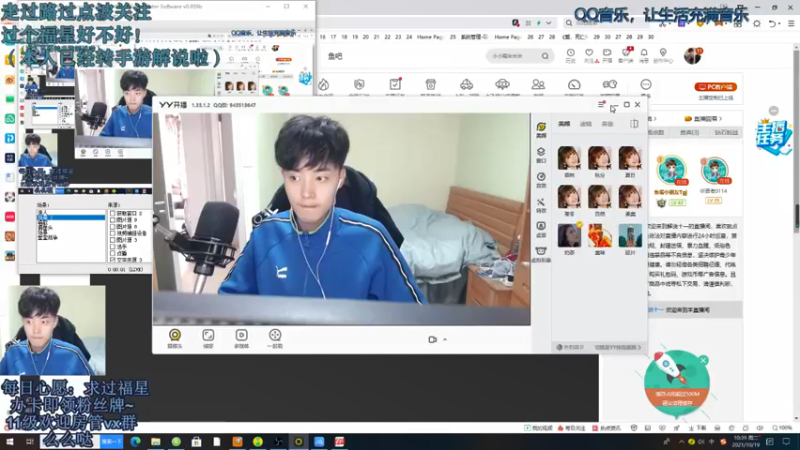
Task: Click 我的视频 in browser status bar
Action: pos(539,428)
